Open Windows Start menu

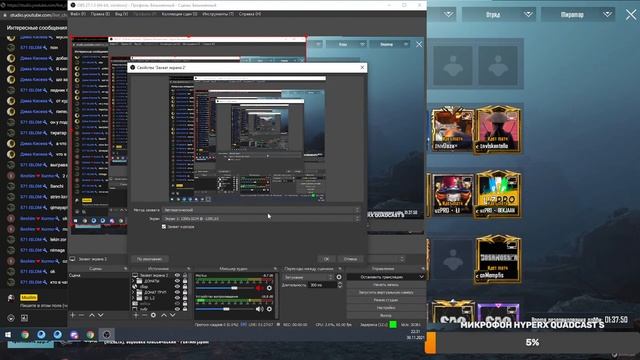coord(8,335)
